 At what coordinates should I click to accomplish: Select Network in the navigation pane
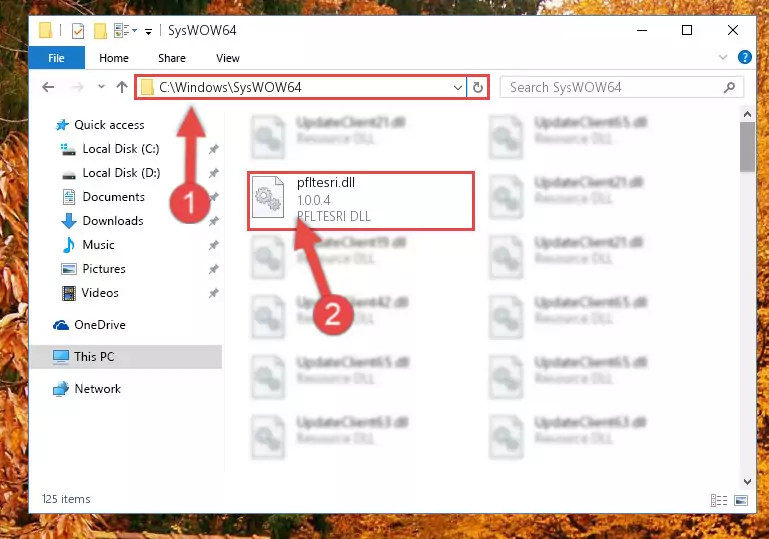click(x=97, y=389)
